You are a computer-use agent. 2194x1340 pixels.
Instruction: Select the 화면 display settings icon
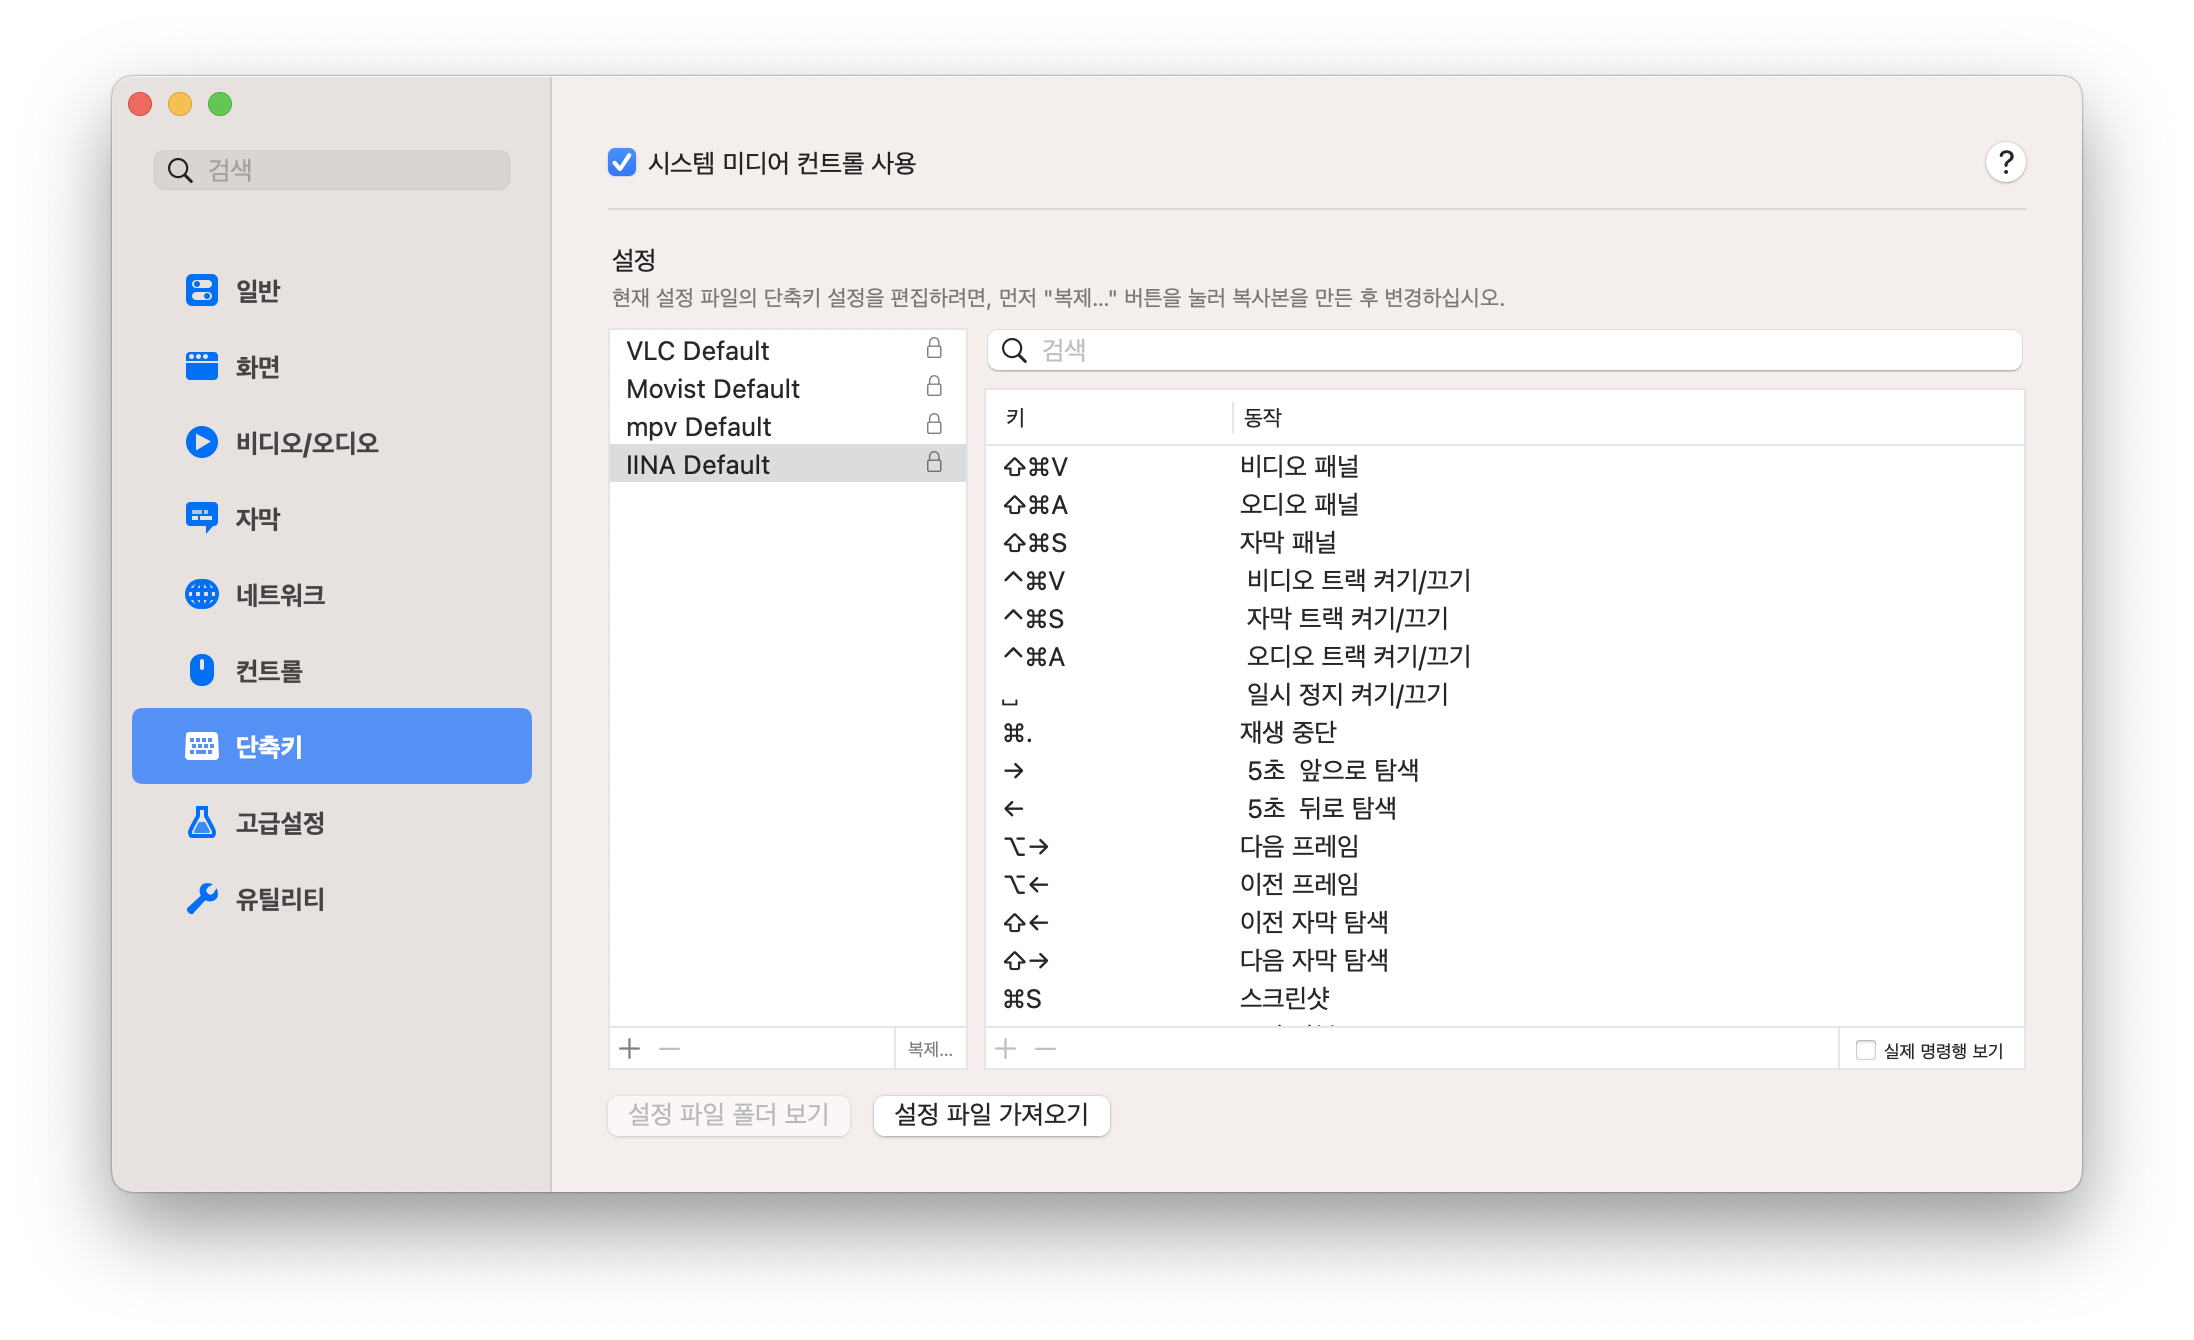pos(202,366)
